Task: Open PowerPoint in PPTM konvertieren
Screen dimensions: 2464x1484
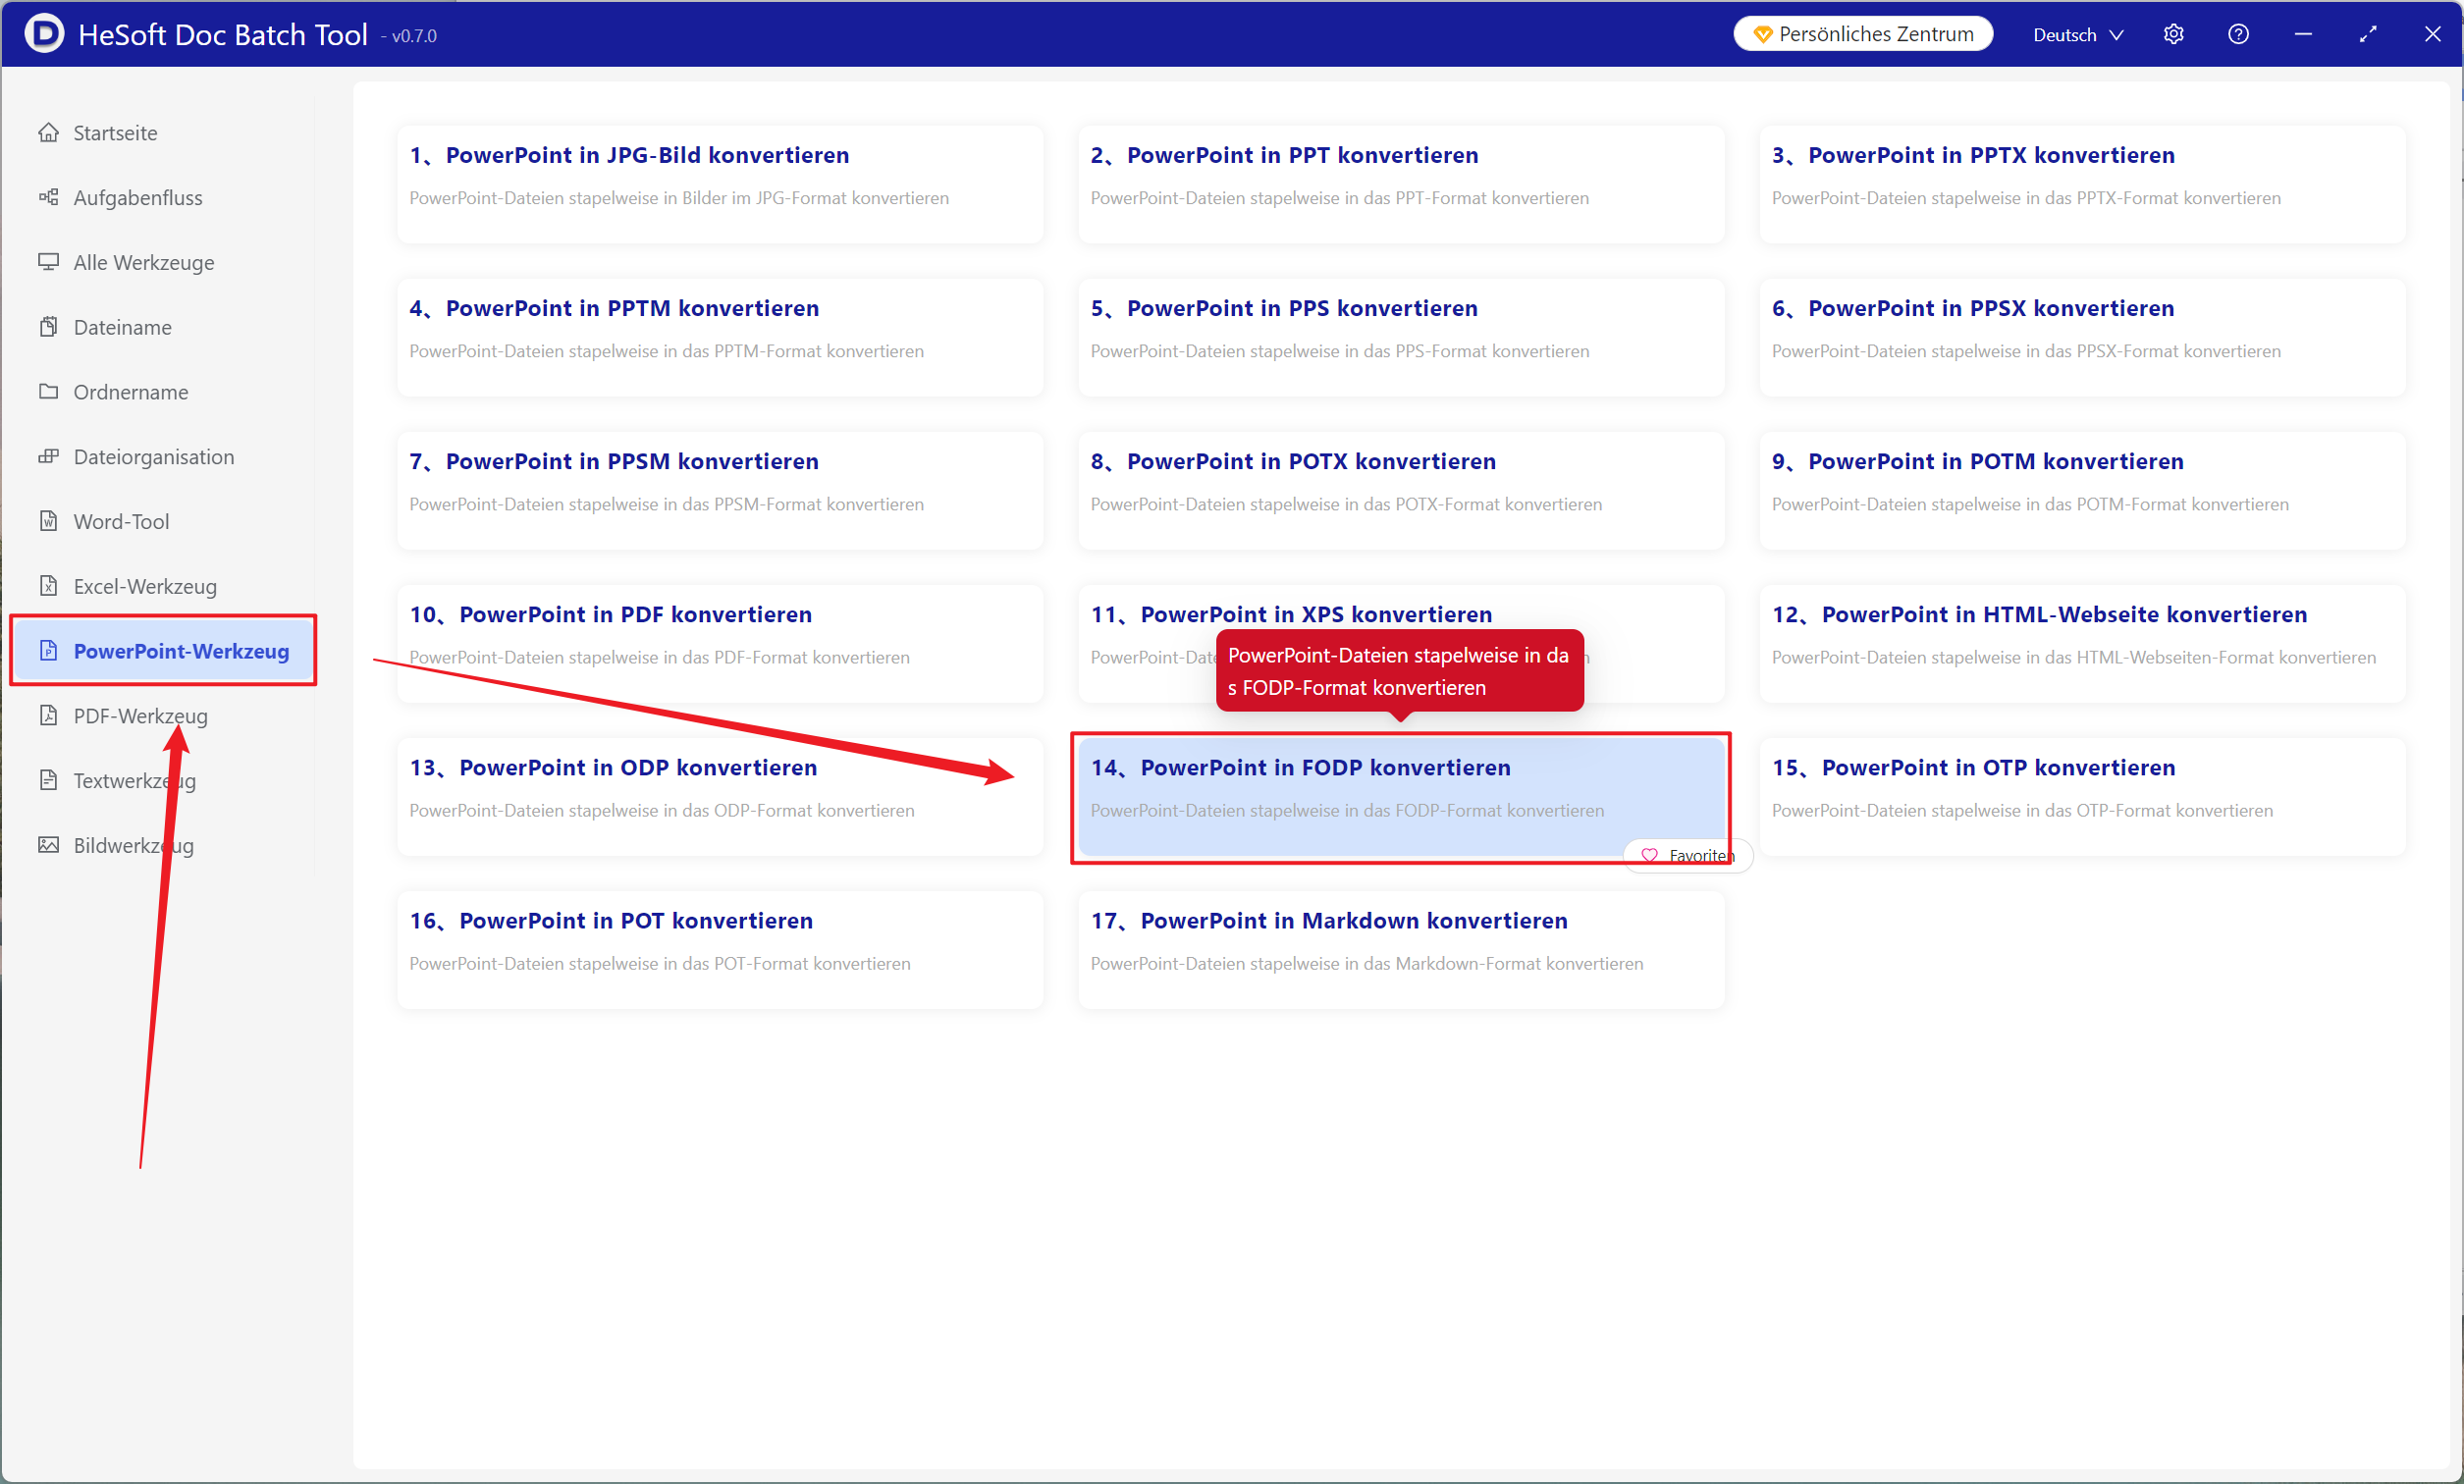Action: [x=720, y=336]
